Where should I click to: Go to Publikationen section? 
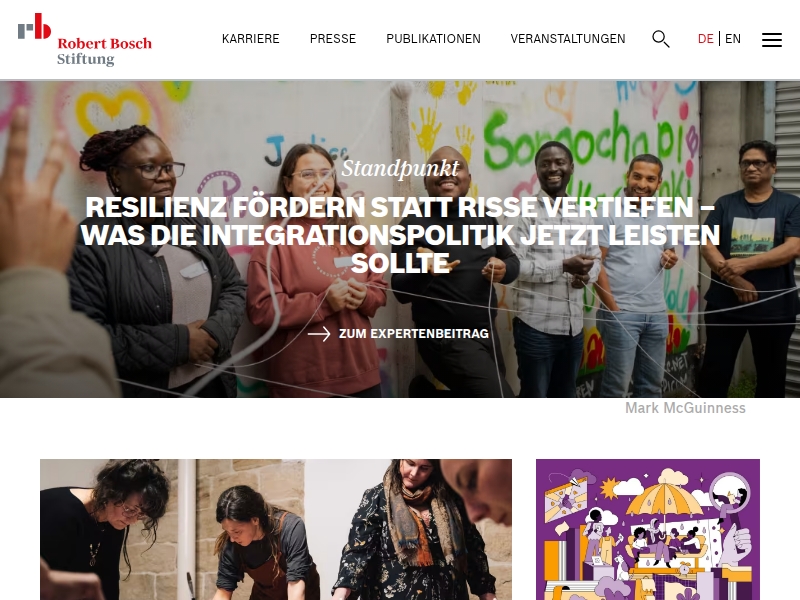click(x=433, y=39)
